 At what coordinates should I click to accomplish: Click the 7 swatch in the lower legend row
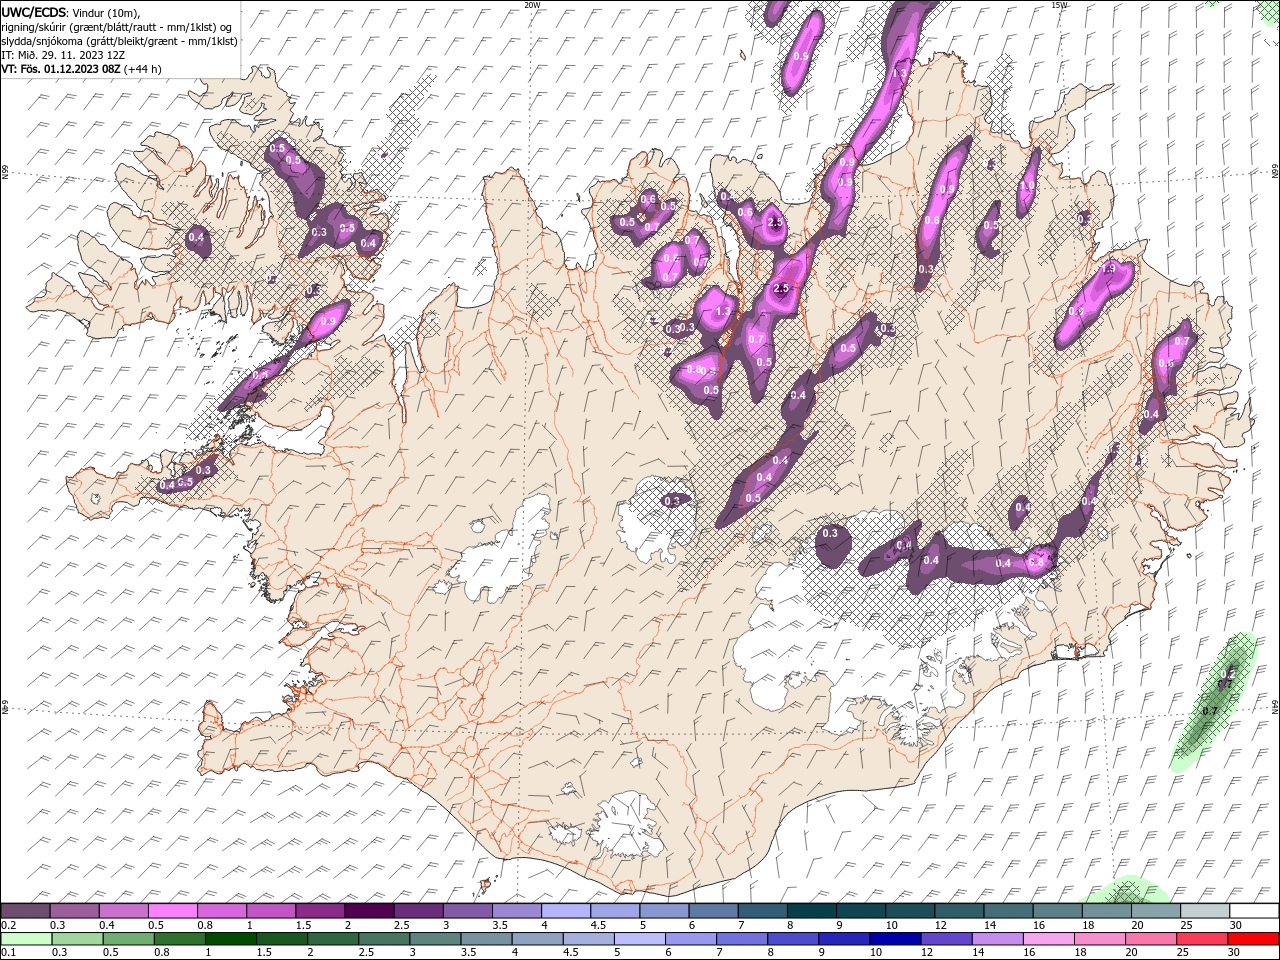(742, 939)
